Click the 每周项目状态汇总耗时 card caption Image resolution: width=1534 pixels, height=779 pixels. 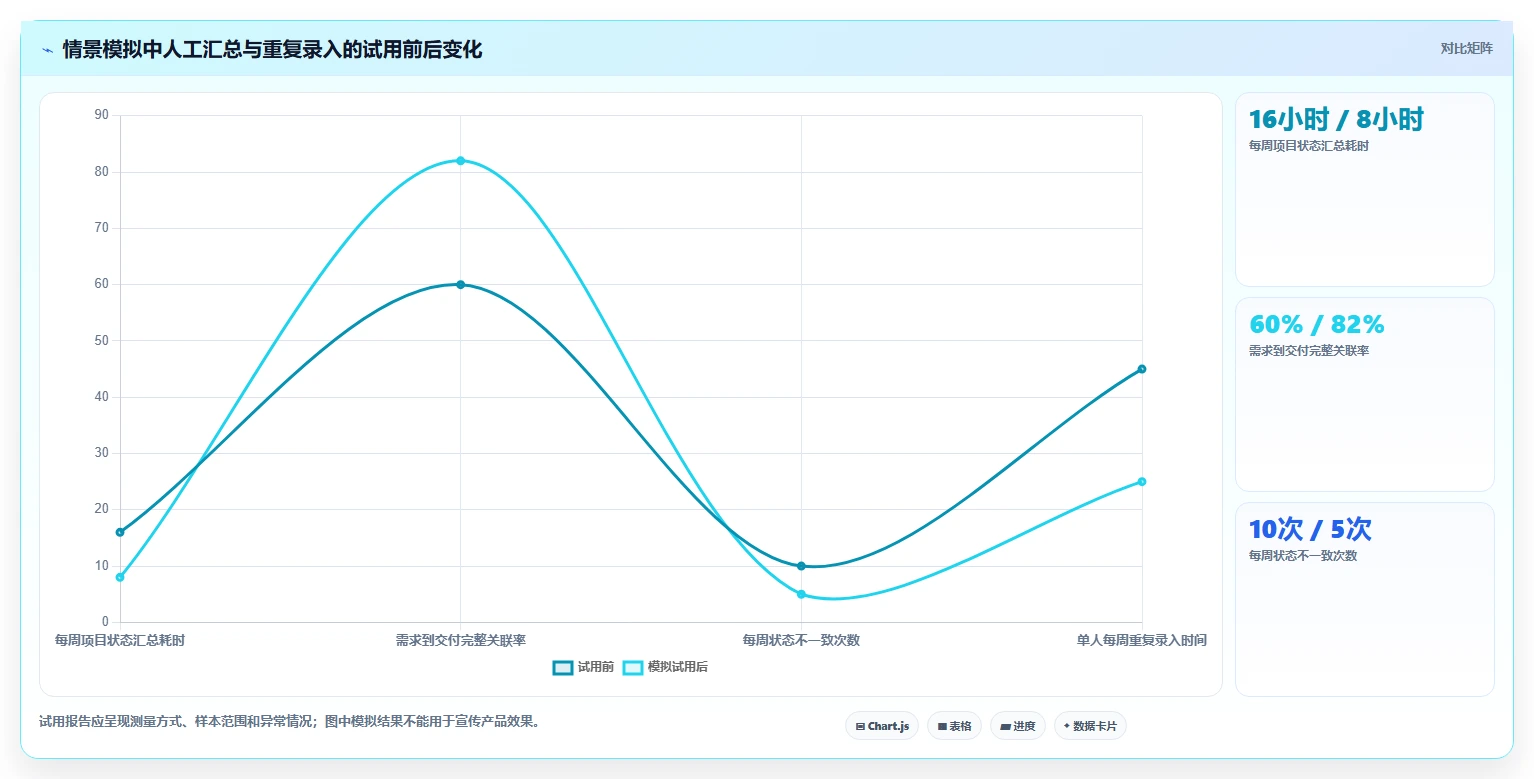point(1309,146)
